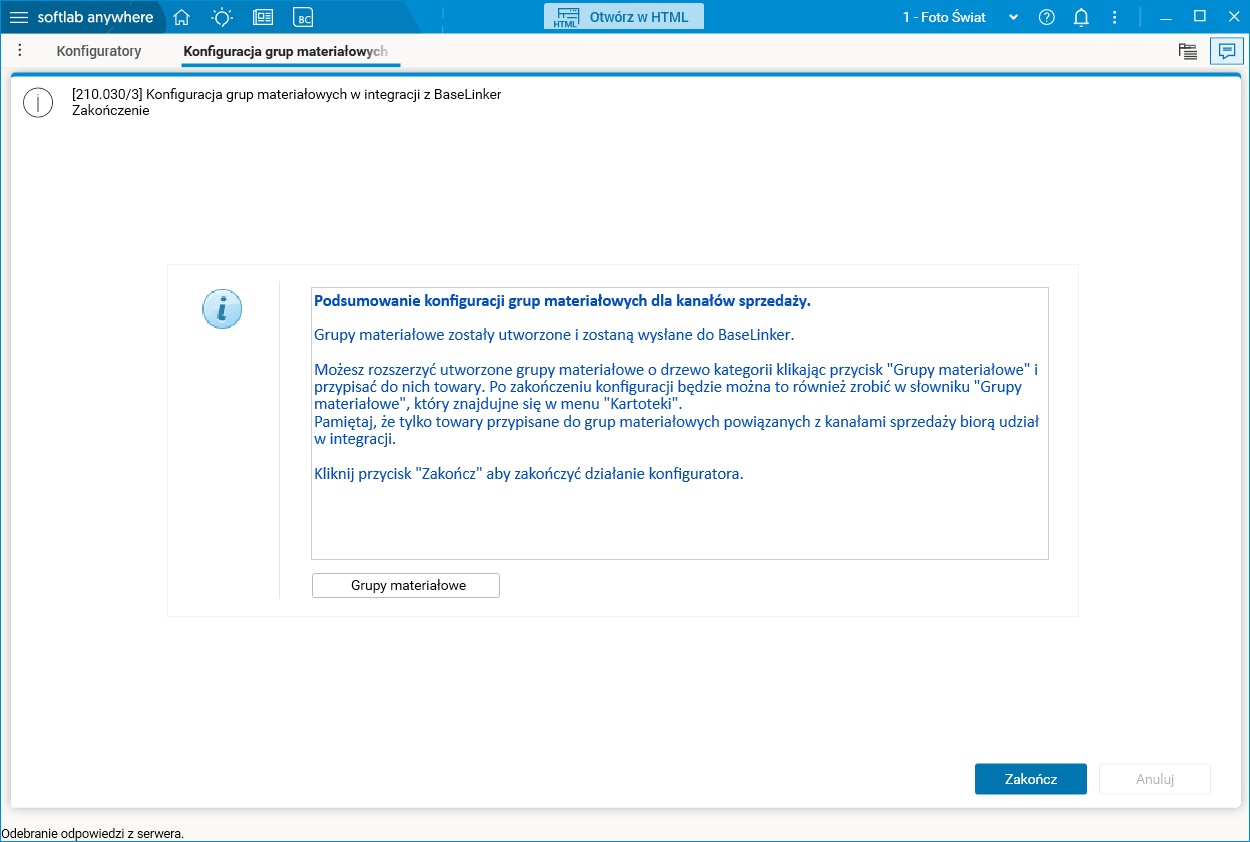Switch to the Konfiguratory tab
The width and height of the screenshot is (1250, 842).
(x=98, y=50)
